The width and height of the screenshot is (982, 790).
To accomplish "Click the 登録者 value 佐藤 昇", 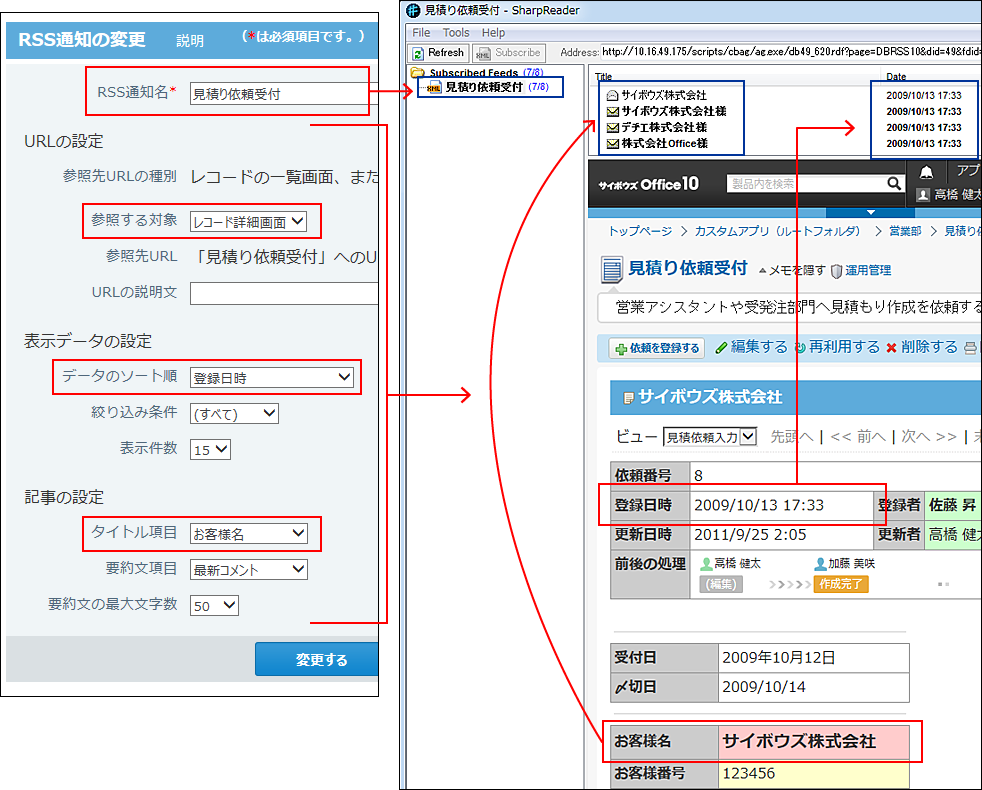I will coord(952,505).
